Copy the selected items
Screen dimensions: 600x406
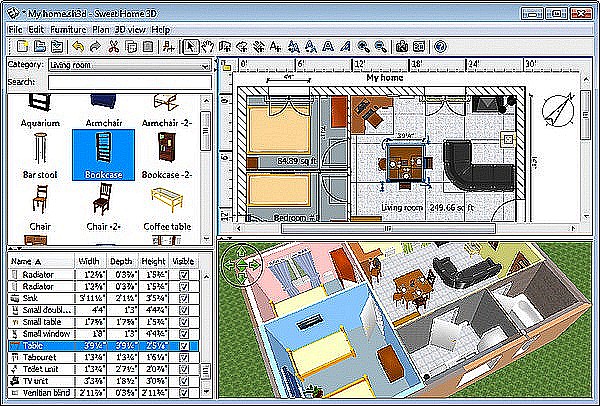pyautogui.click(x=131, y=47)
